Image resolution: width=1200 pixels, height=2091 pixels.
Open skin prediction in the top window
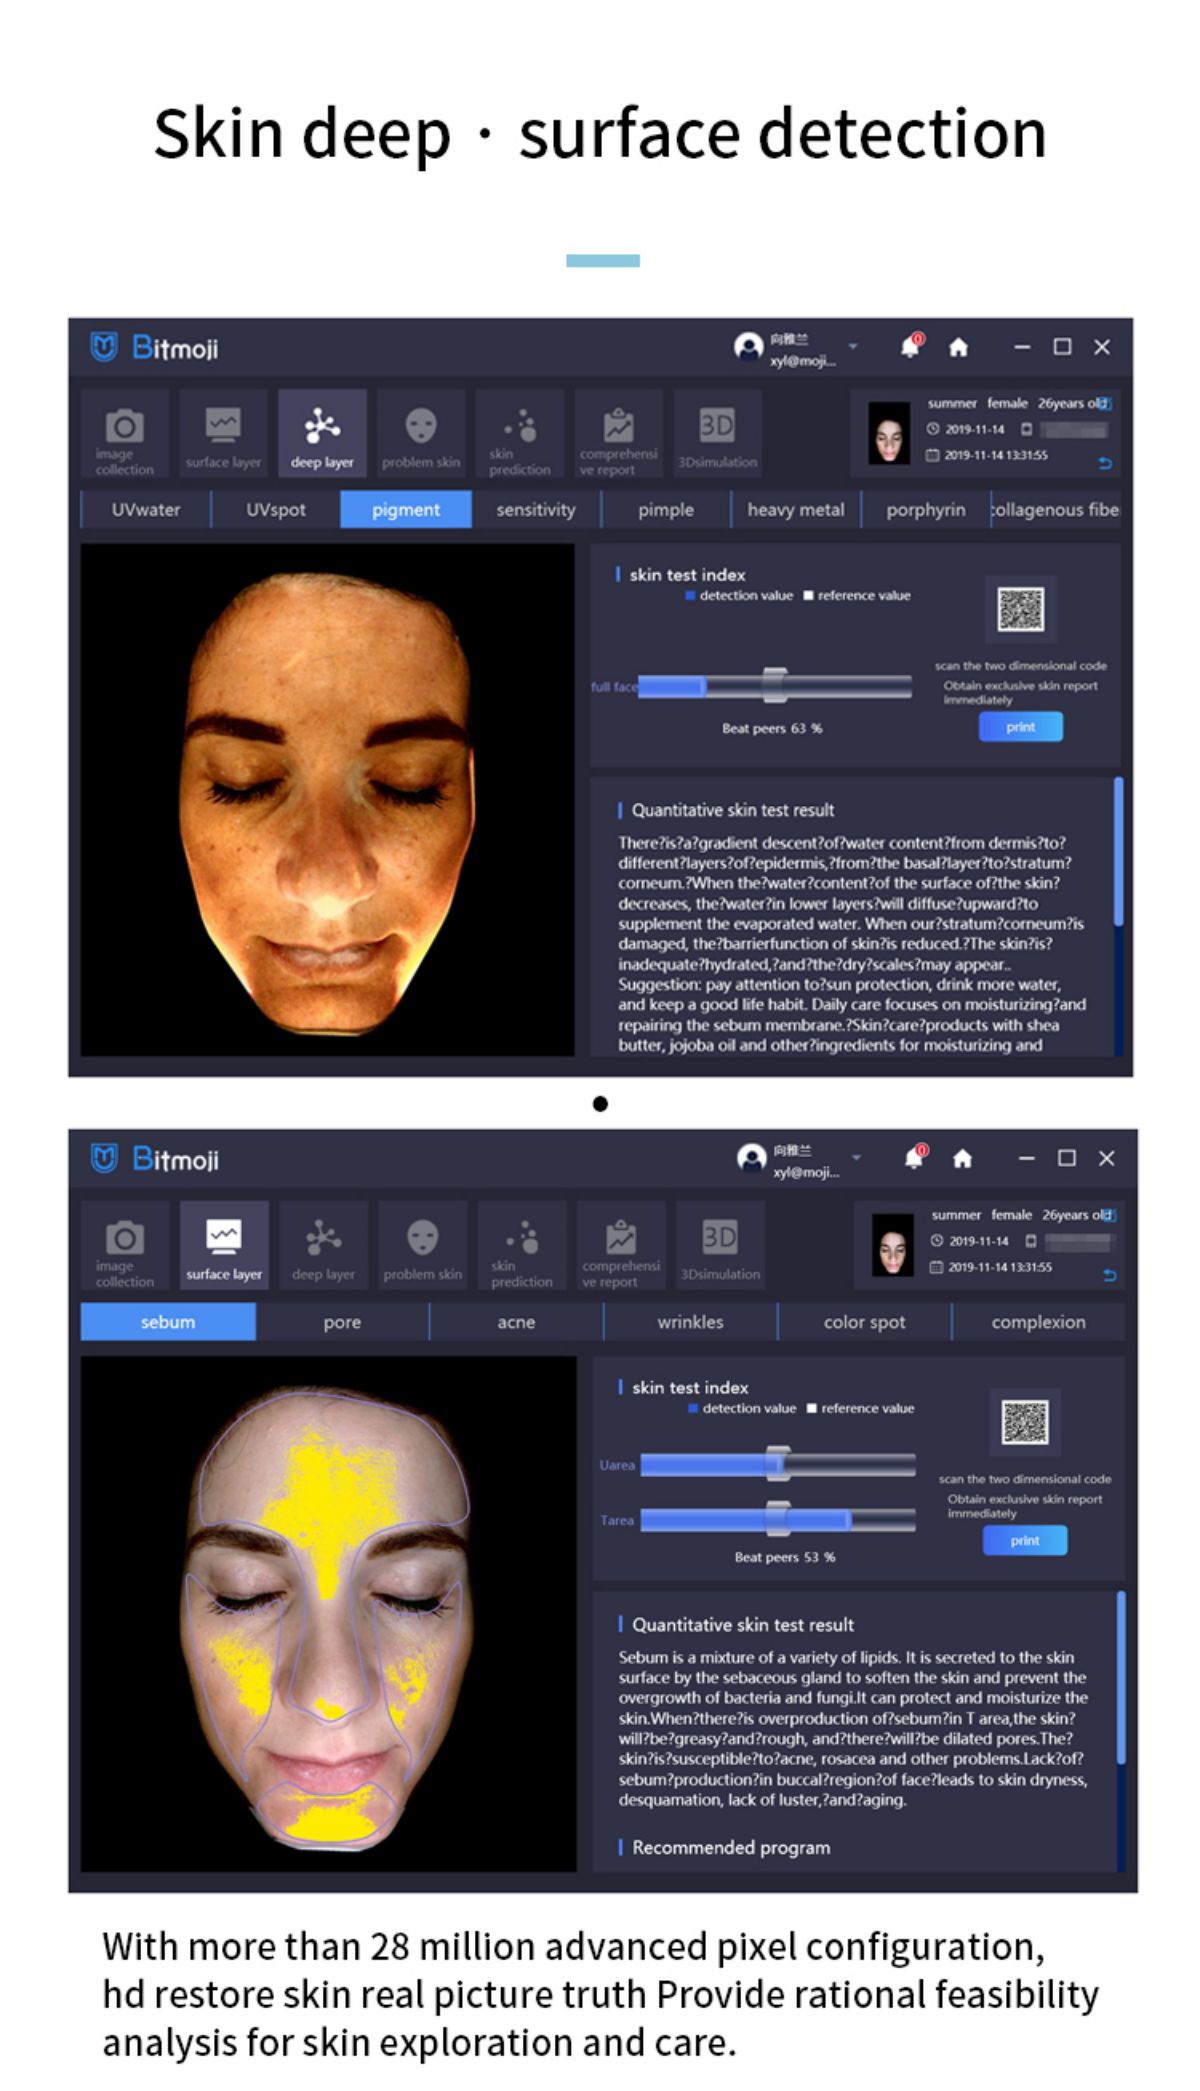(x=520, y=434)
